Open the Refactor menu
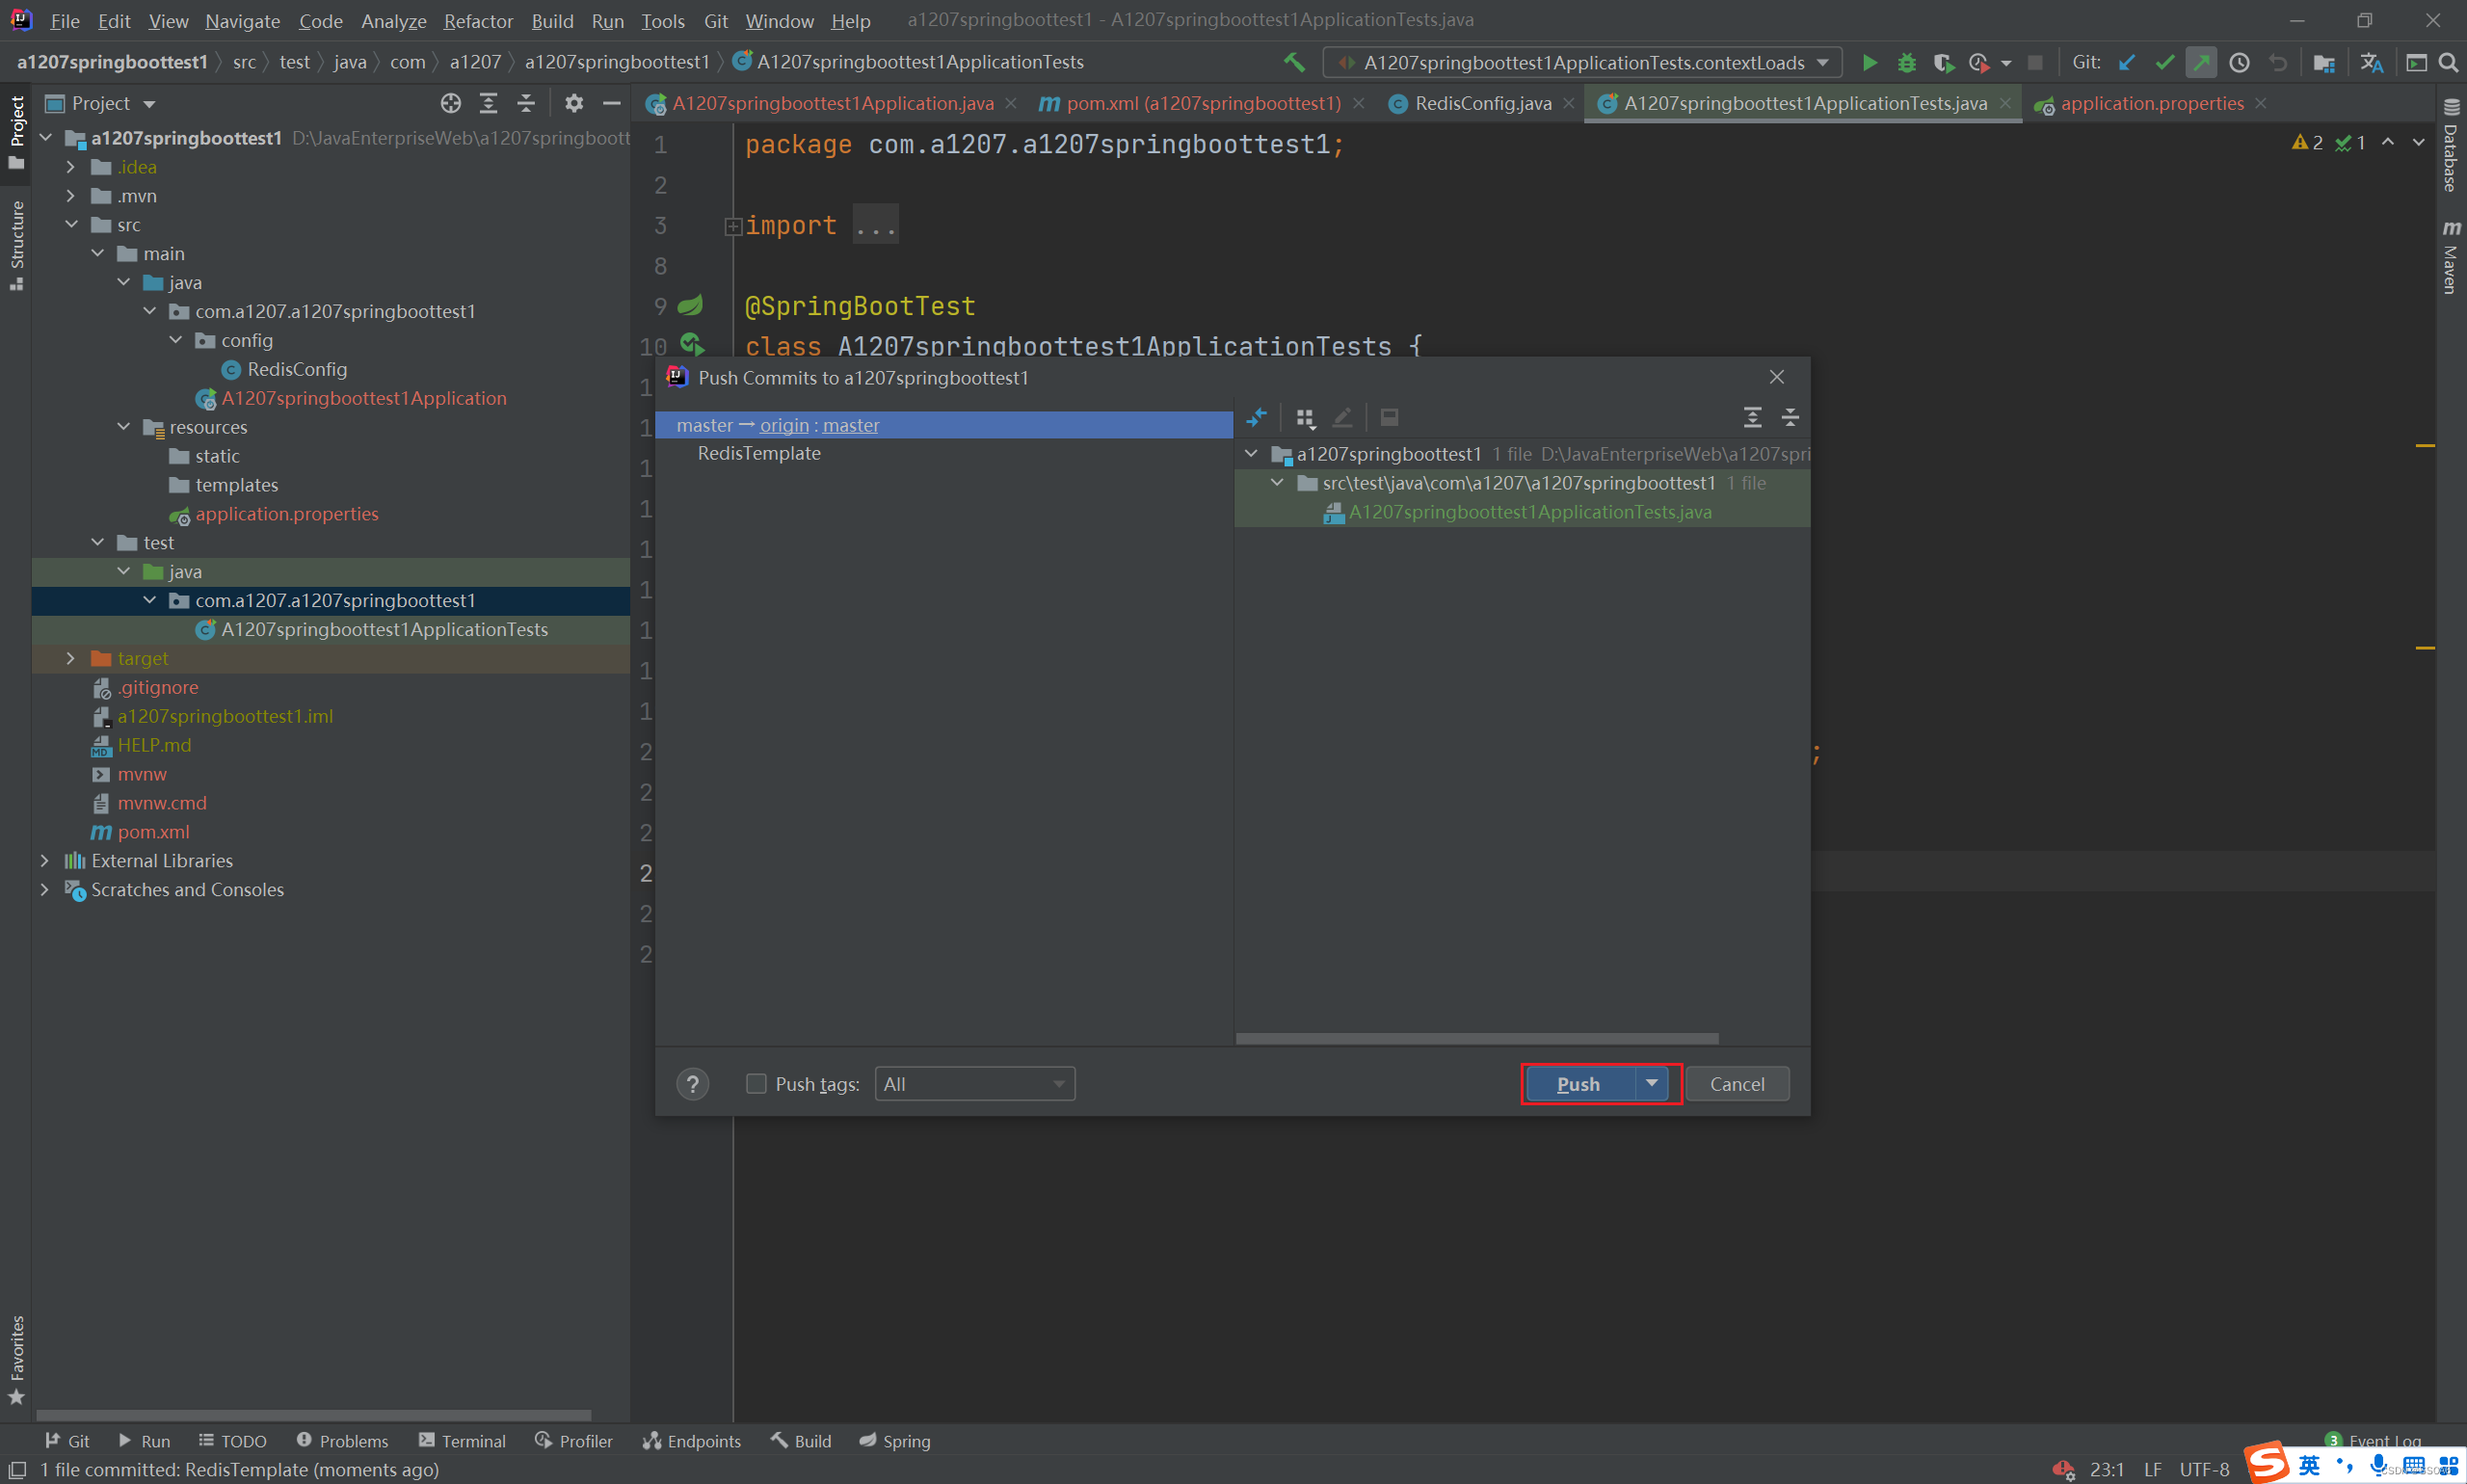 [478, 21]
